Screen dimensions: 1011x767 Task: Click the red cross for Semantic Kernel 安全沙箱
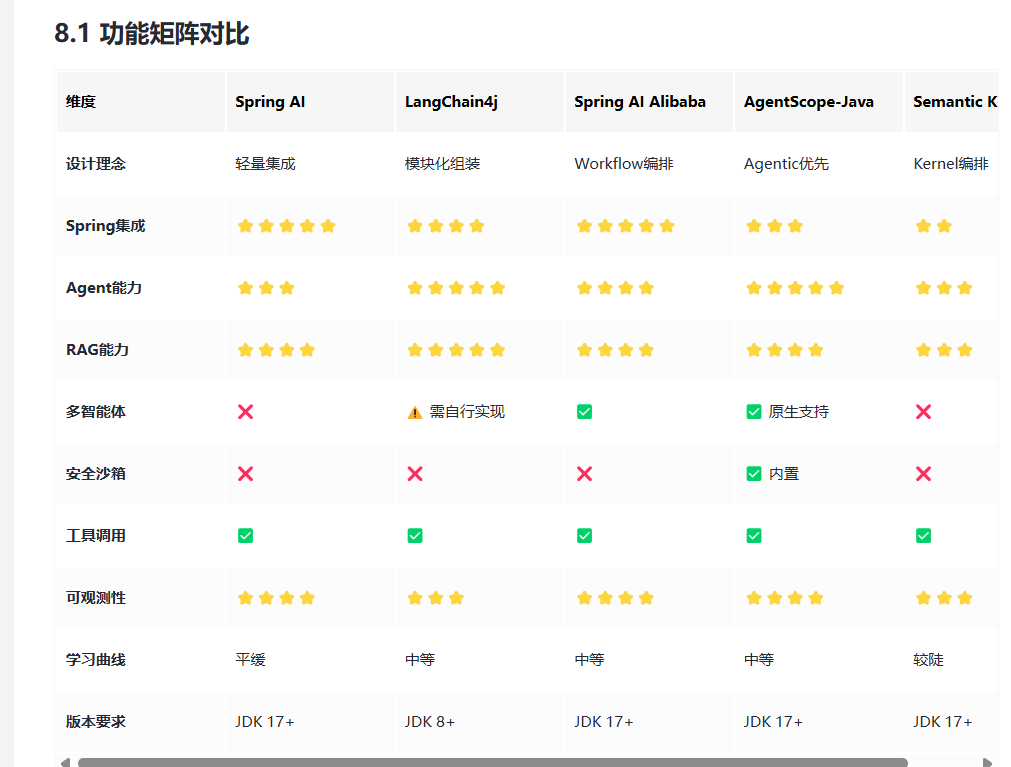tap(924, 474)
